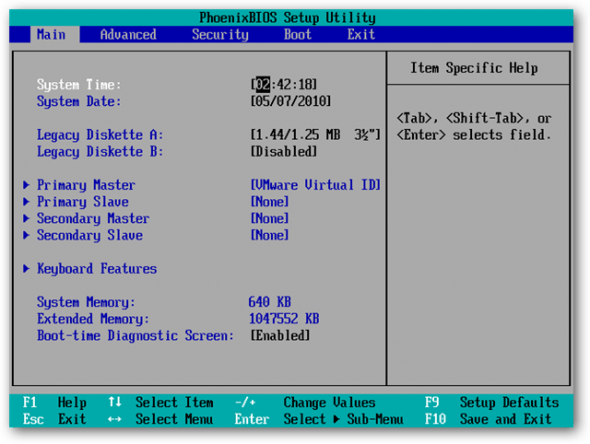Select the Main tab
590x444 pixels.
coord(51,35)
